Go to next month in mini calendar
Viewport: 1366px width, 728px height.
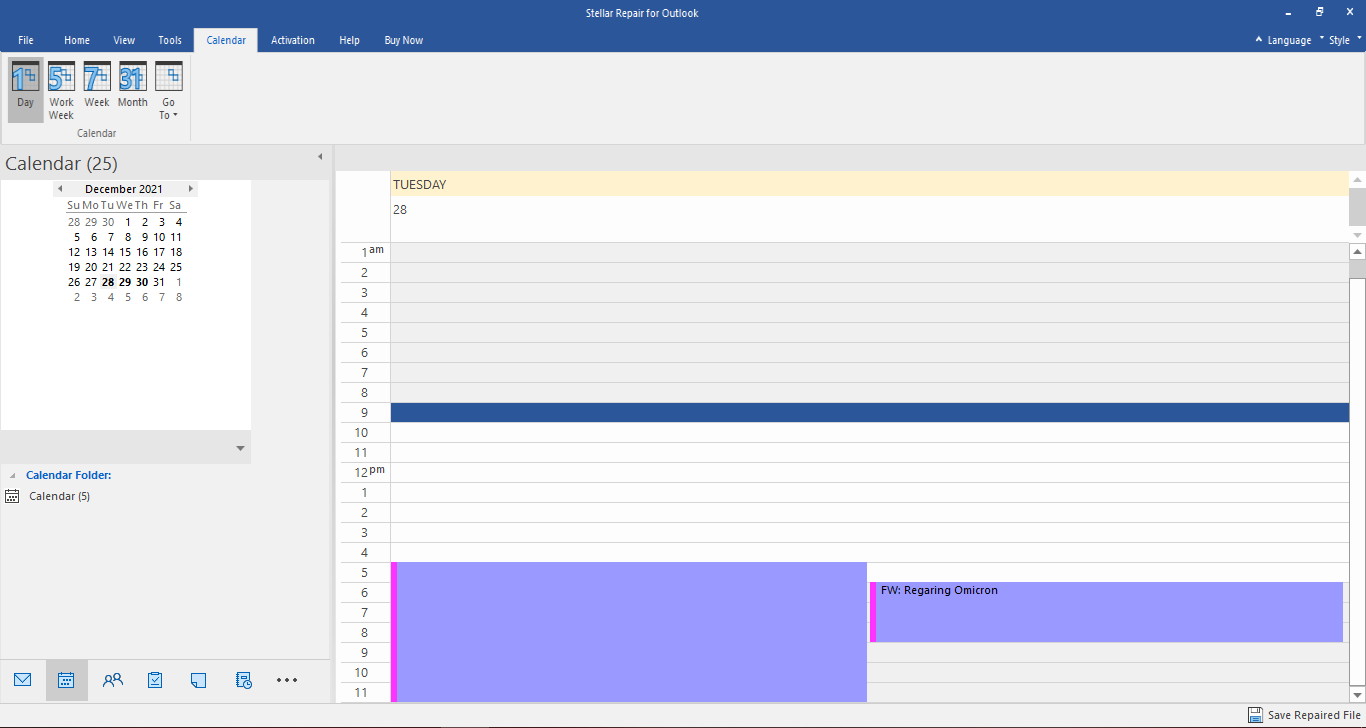pos(191,189)
